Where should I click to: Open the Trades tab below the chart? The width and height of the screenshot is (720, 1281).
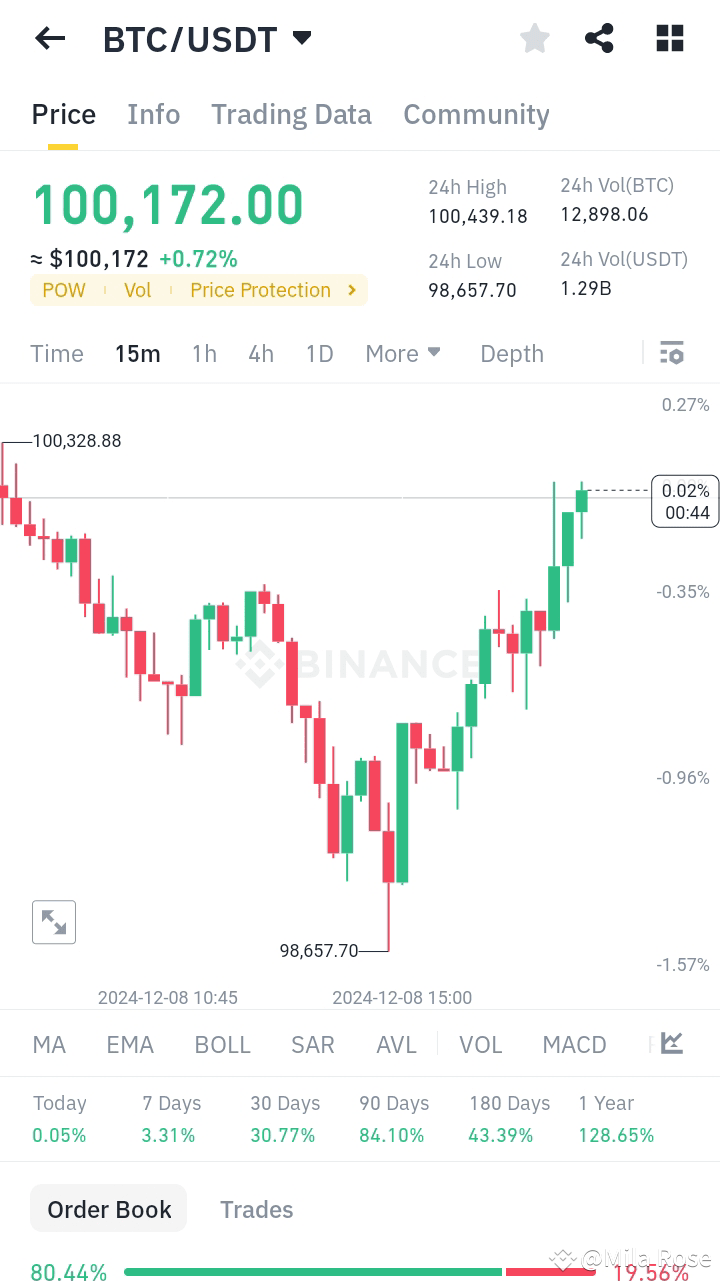pos(256,1209)
